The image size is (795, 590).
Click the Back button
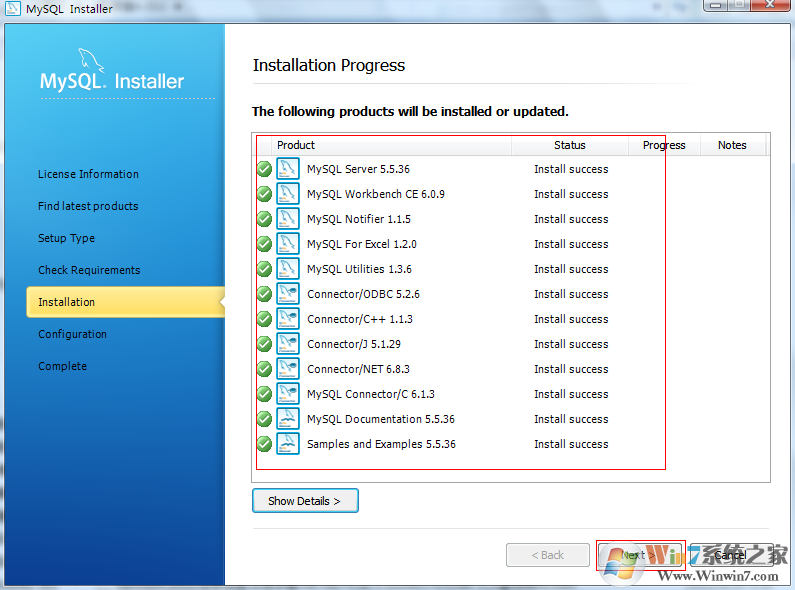[x=548, y=555]
